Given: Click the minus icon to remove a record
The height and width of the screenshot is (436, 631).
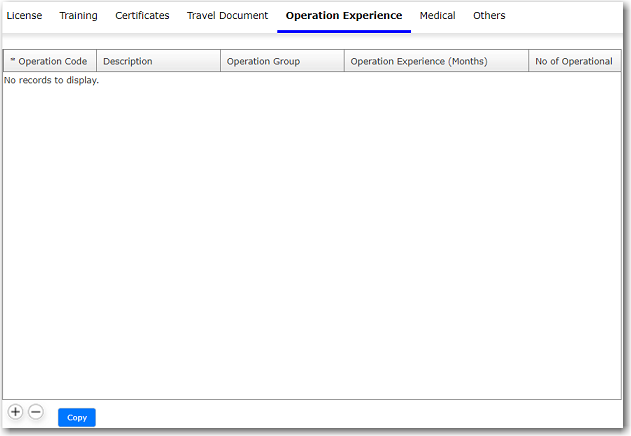Looking at the screenshot, I should coord(36,412).
